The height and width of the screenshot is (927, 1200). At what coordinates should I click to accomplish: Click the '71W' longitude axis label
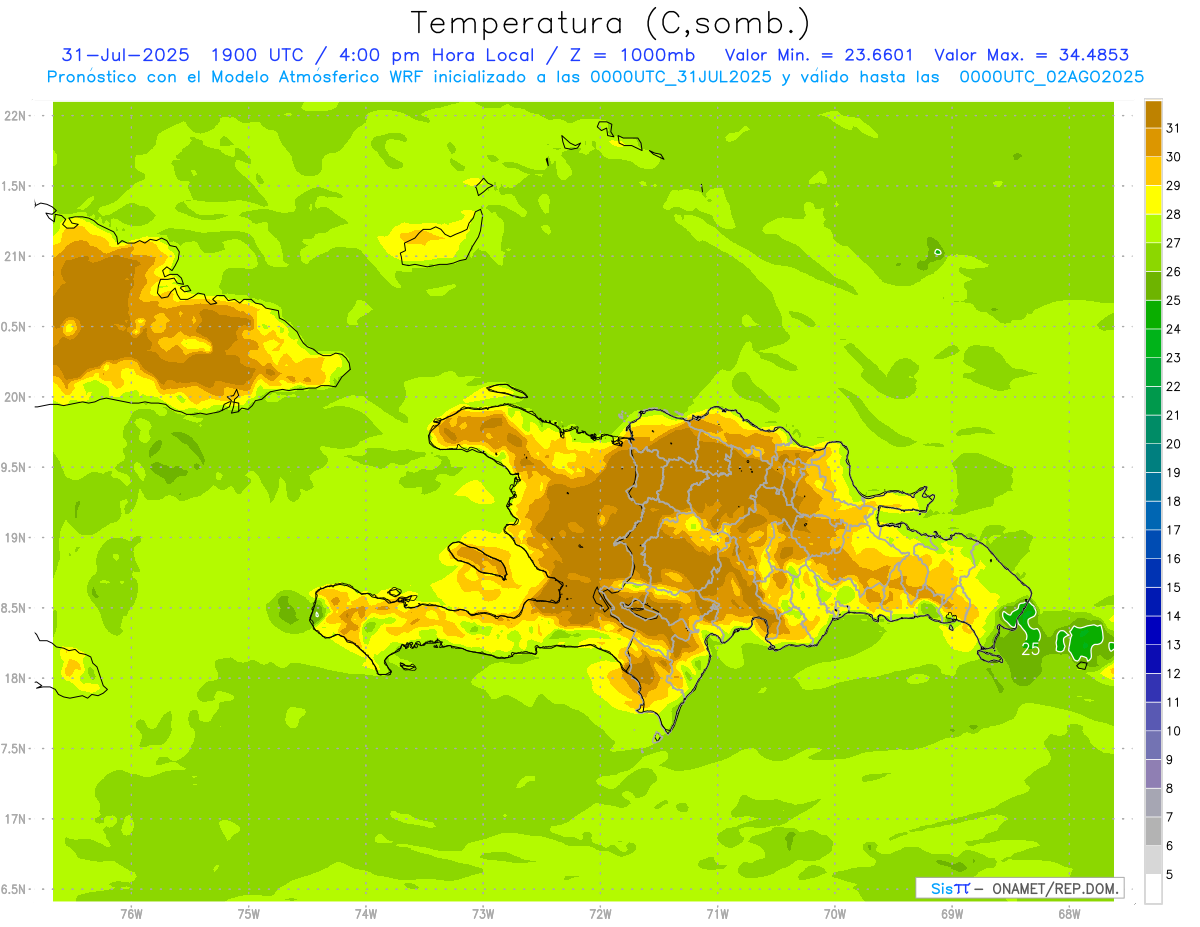pos(717,914)
